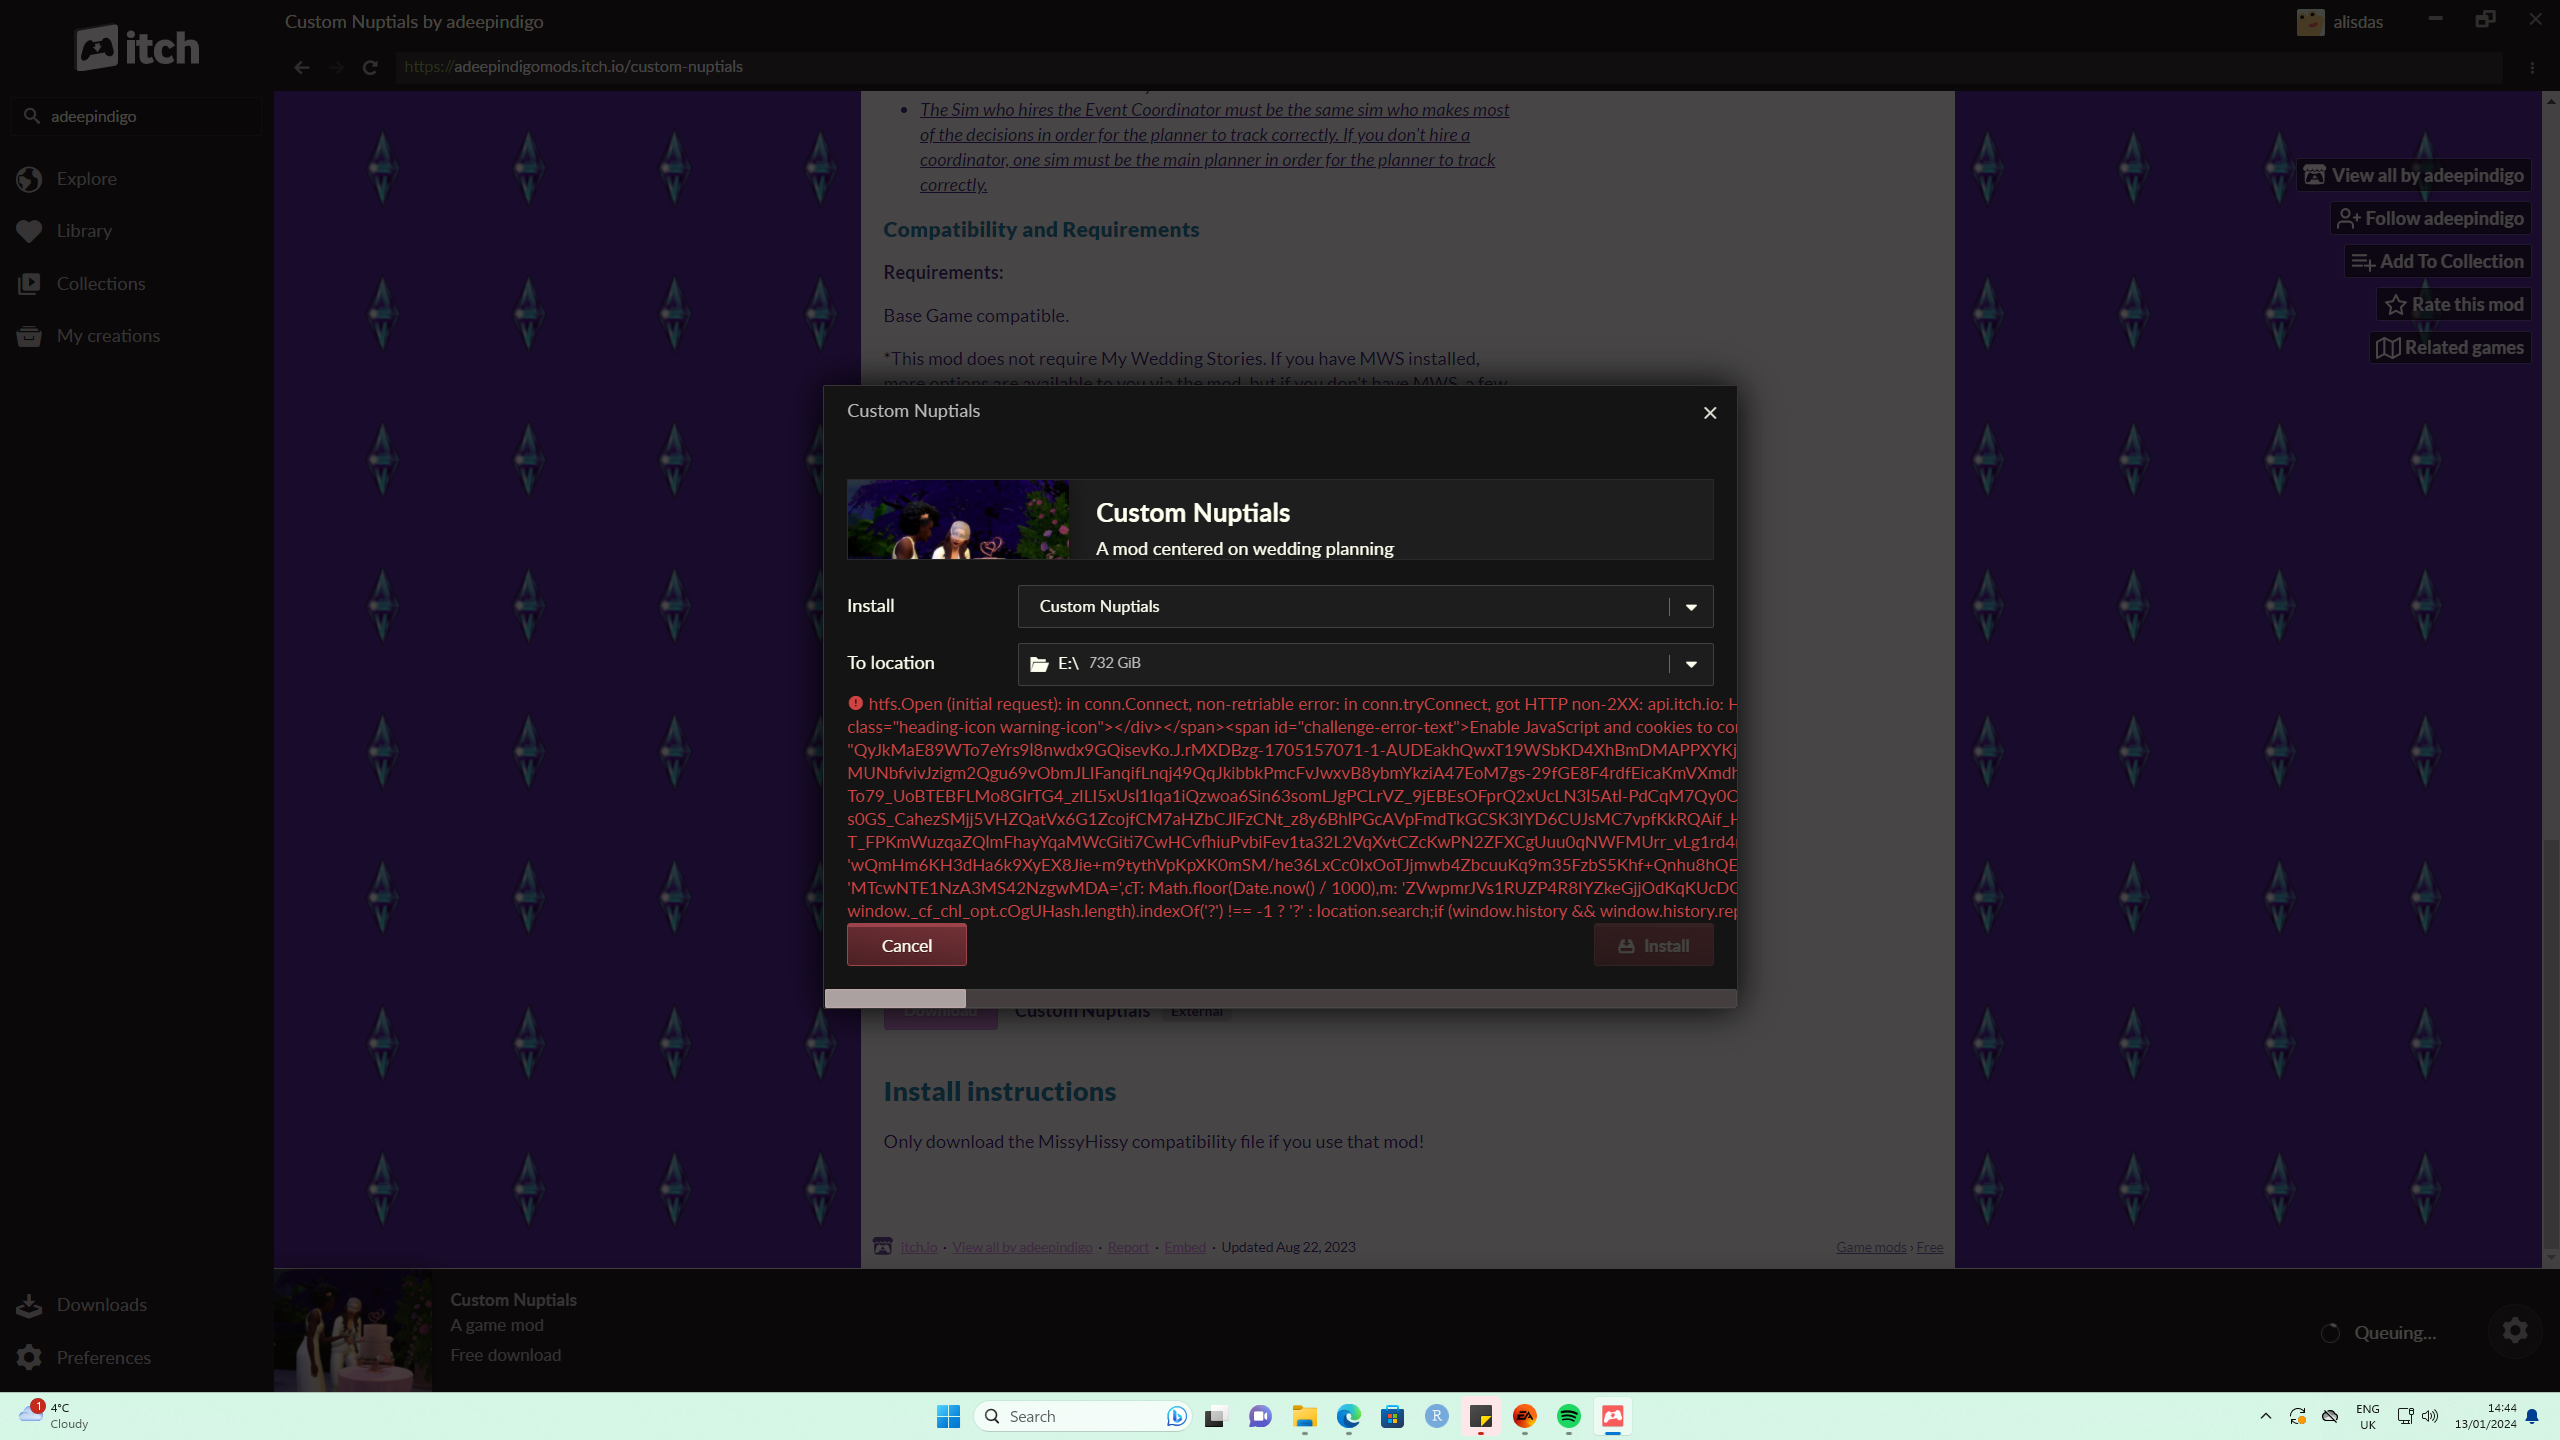
Task: Click Follow adeepindigo button
Action: [x=2431, y=218]
